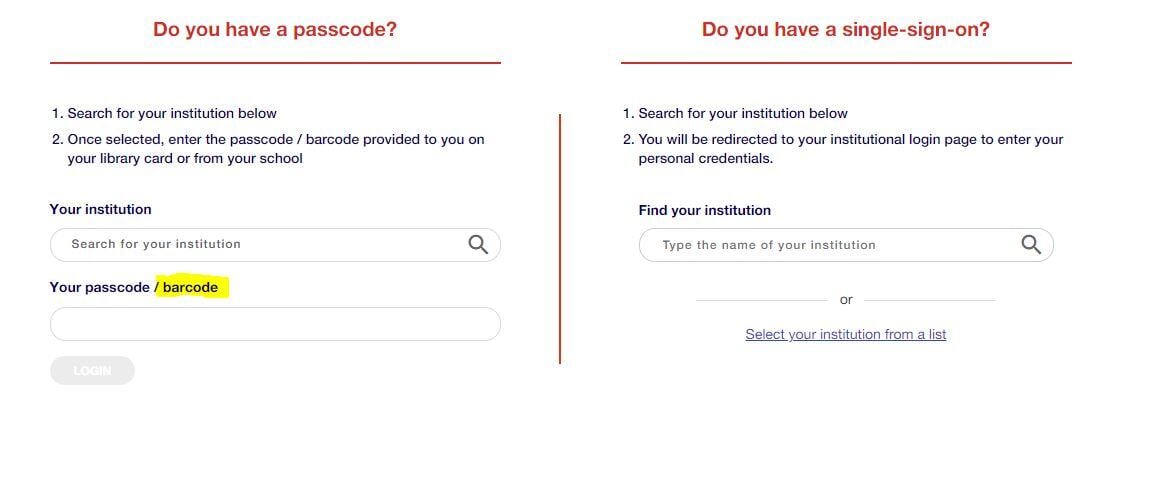The image size is (1175, 489).
Task: Select the 'Your institution' field label
Action: click(x=100, y=209)
